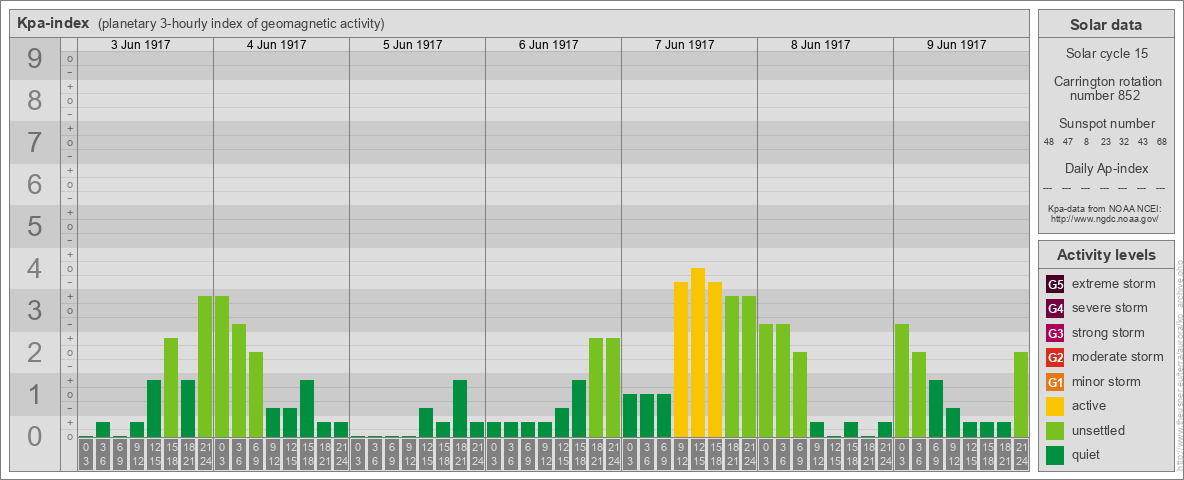
Task: Click the yellow 7 Jun 9-12 bar
Action: pos(681,359)
